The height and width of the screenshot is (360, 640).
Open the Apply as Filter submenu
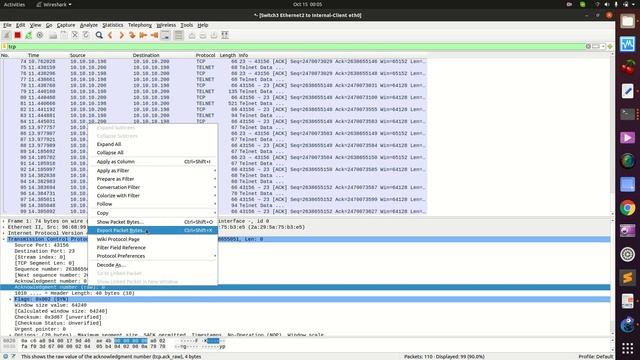pyautogui.click(x=153, y=171)
